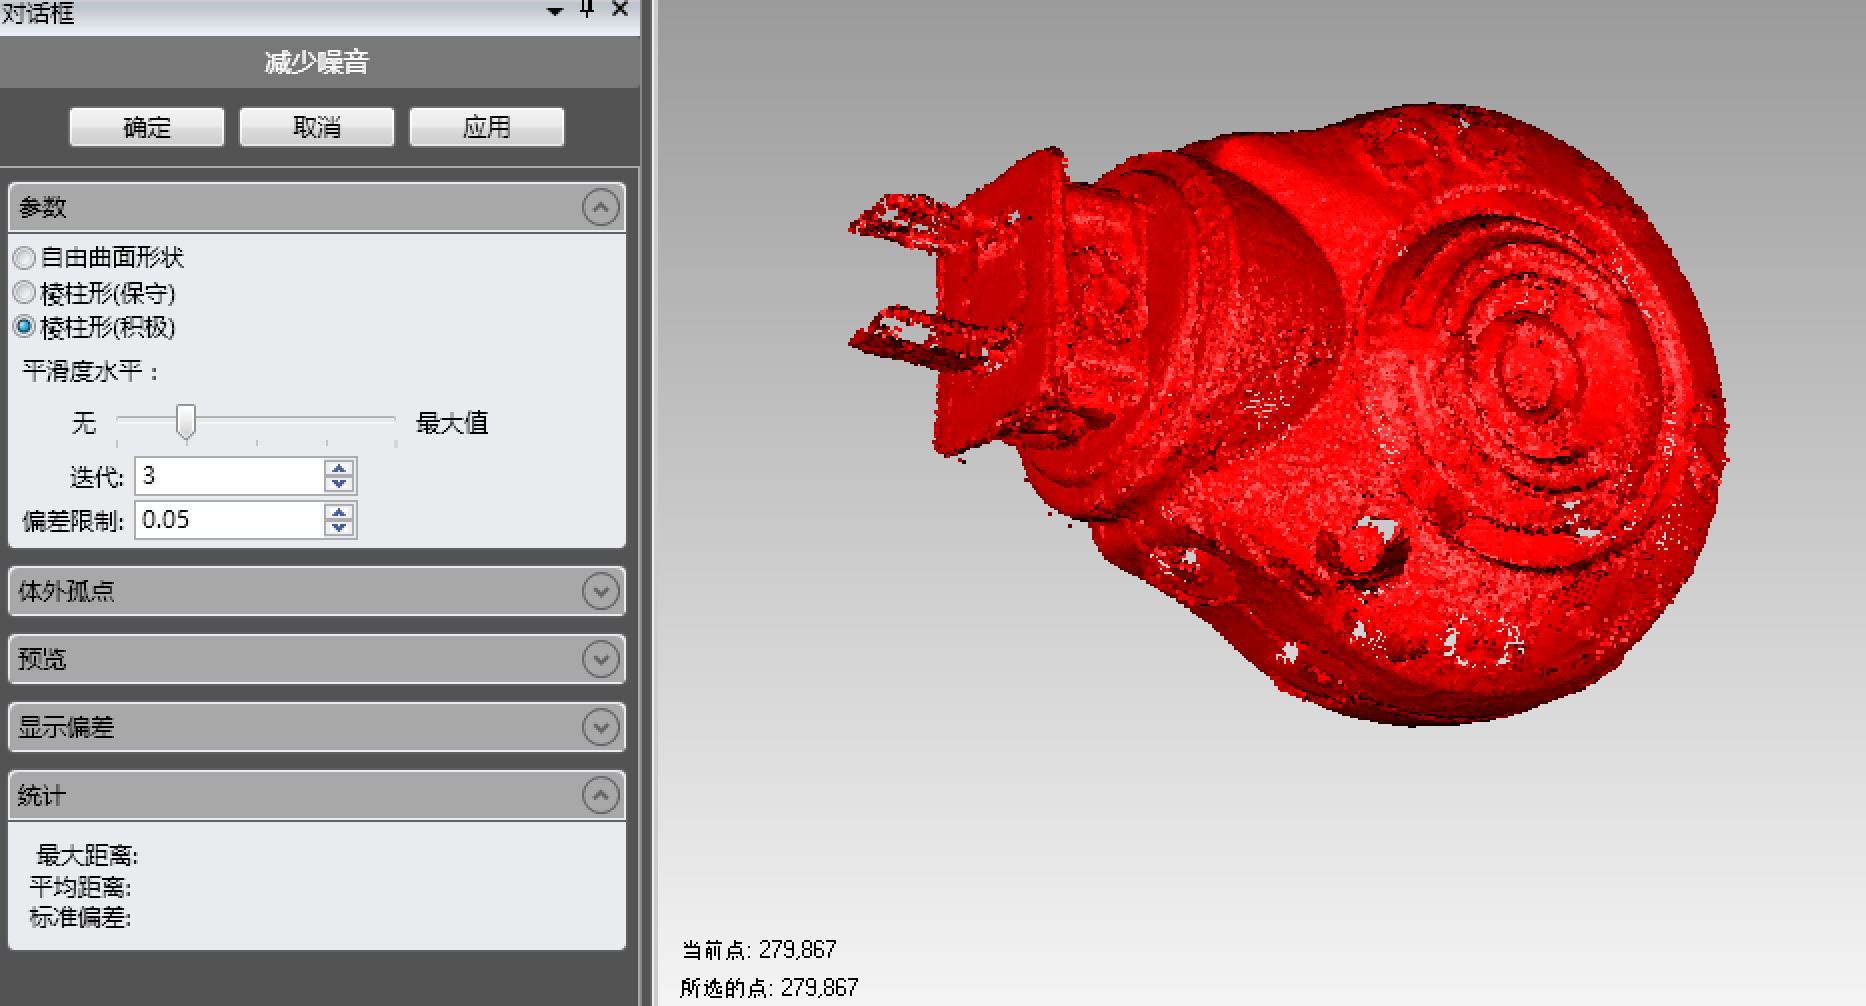Click the 当前点: 279,867 status text

click(x=759, y=949)
